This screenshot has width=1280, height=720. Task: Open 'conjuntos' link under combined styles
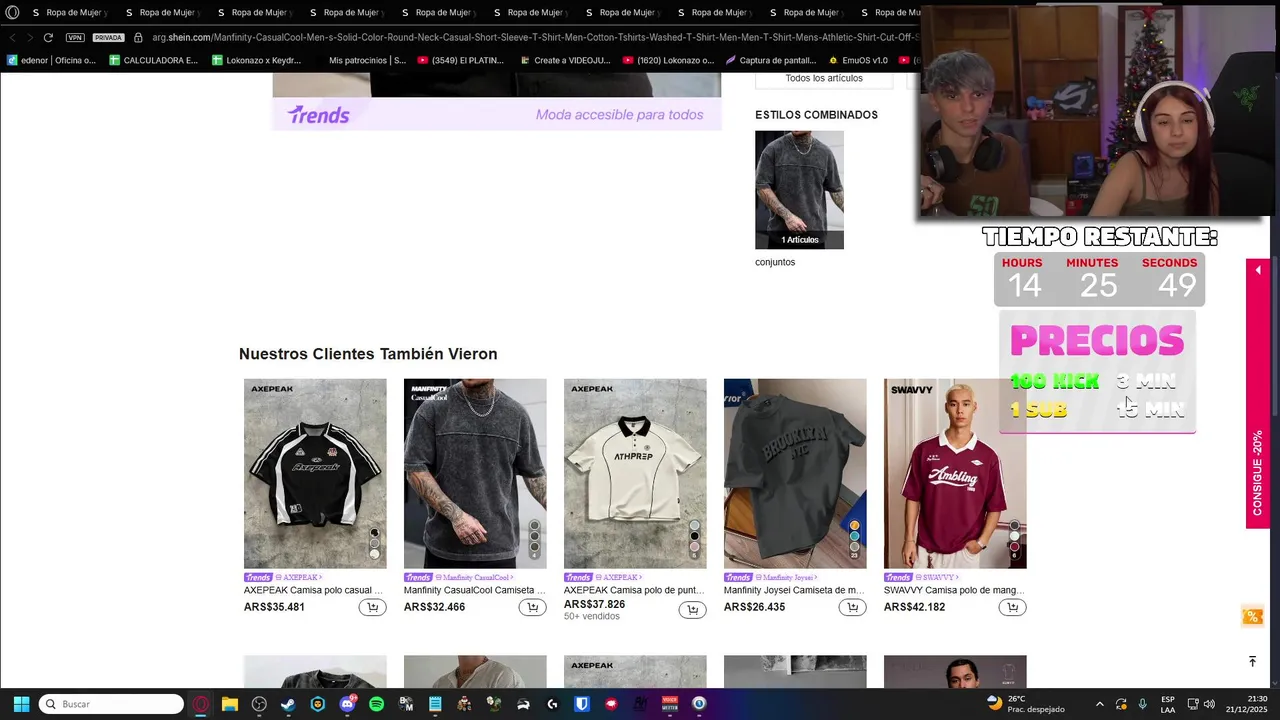775,262
